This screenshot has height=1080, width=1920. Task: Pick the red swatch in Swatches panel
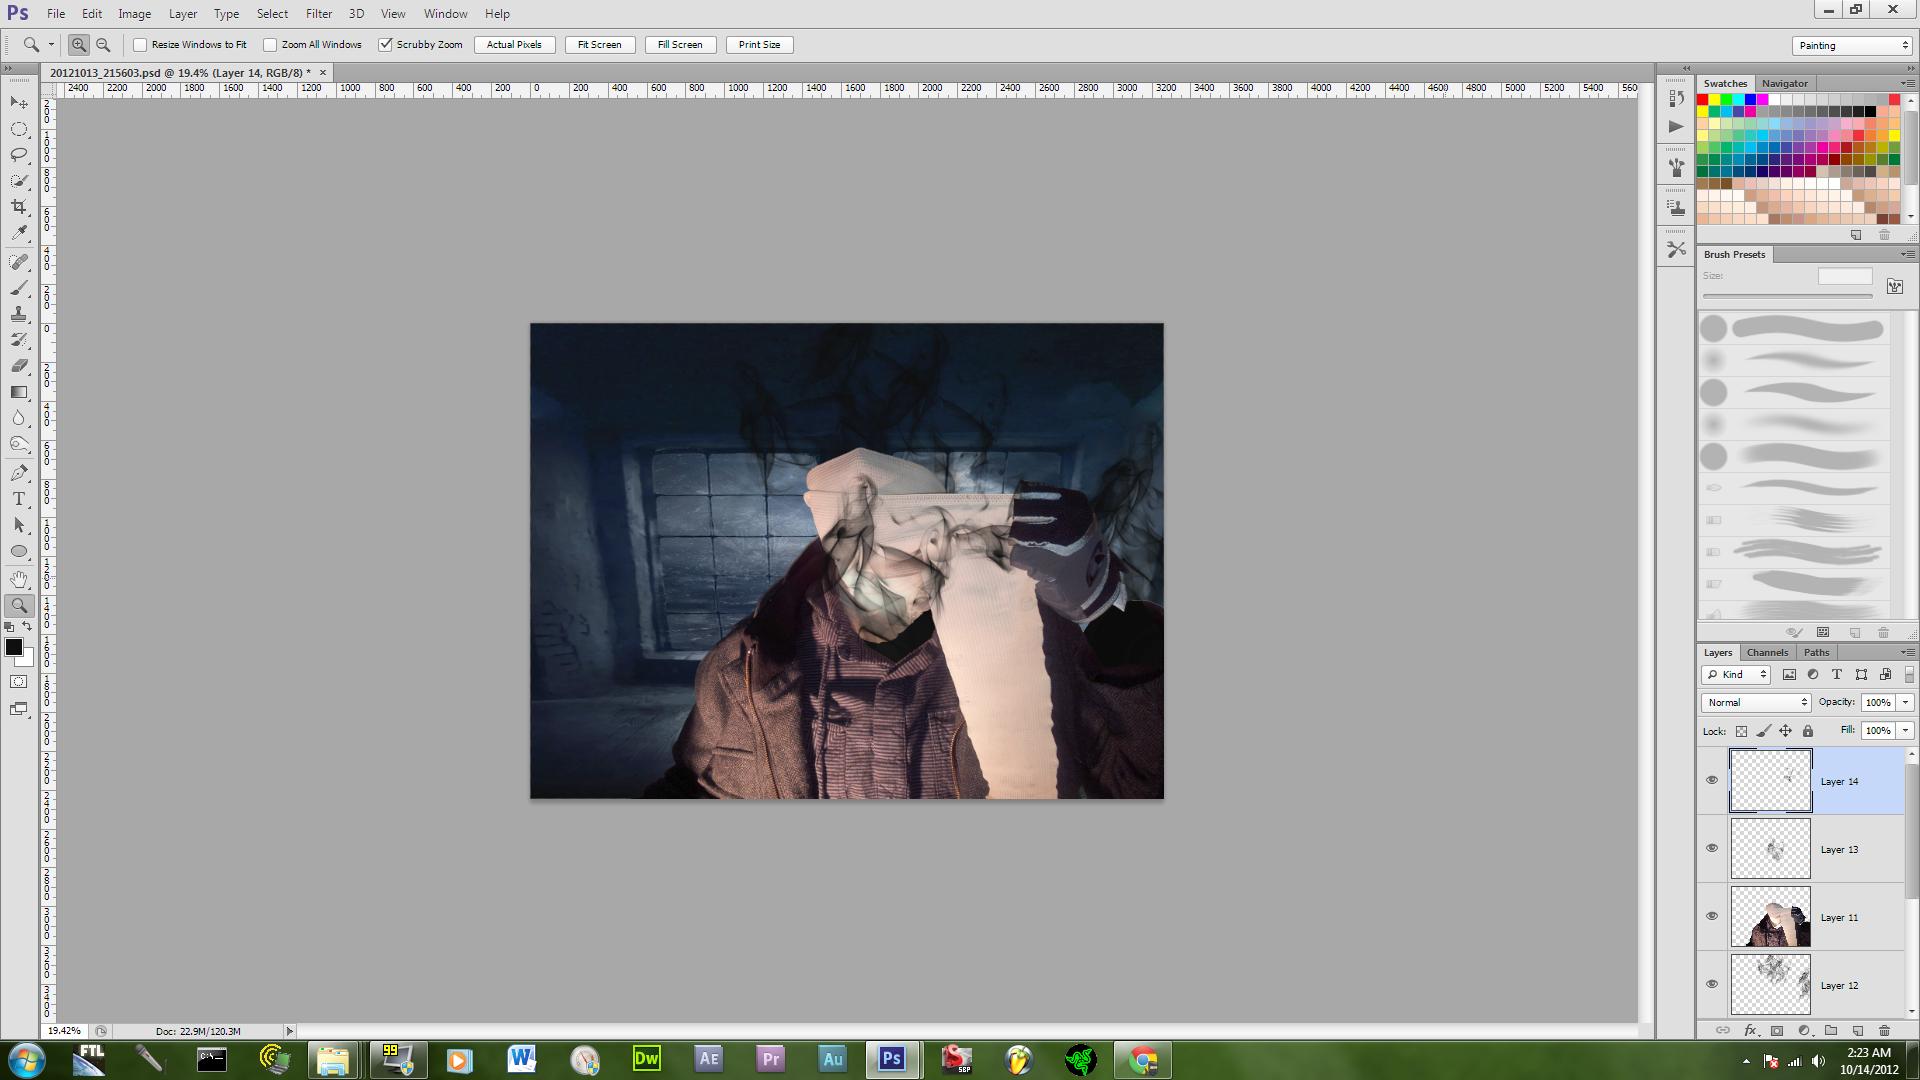click(1702, 100)
